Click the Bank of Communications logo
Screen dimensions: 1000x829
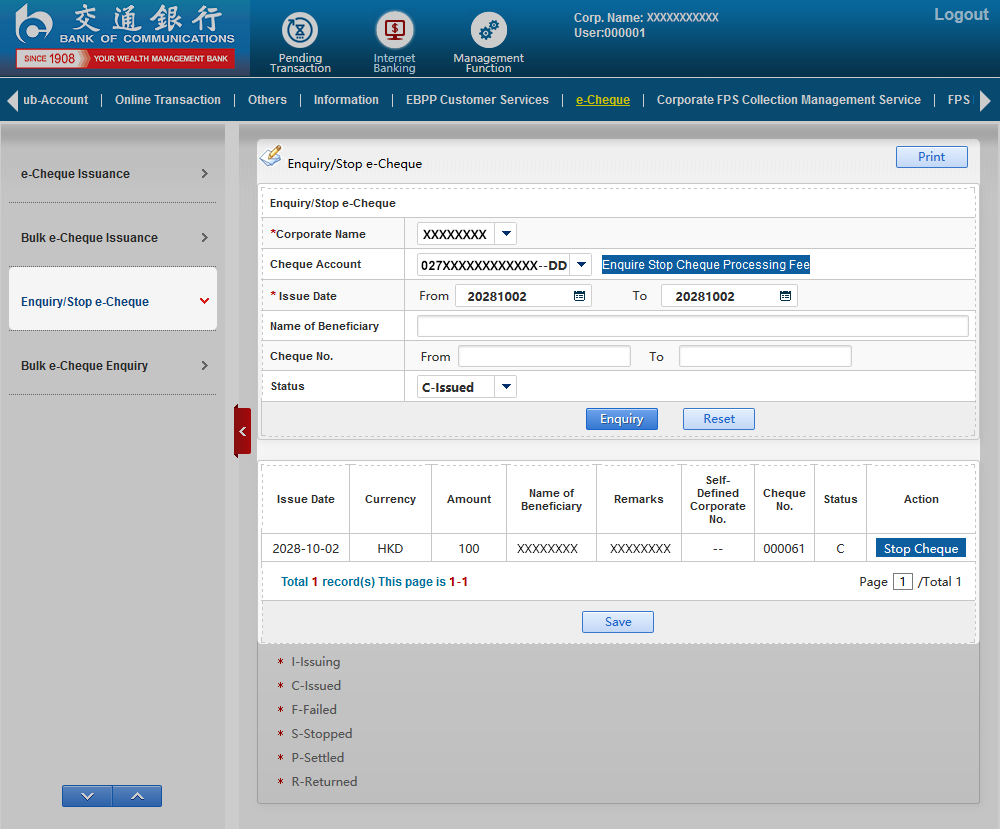coord(126,36)
